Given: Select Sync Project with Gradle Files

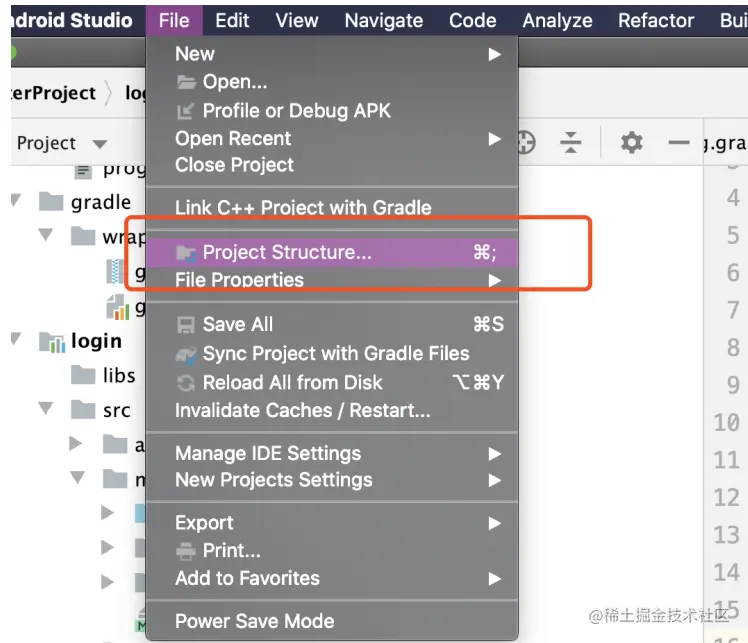Looking at the screenshot, I should [x=332, y=353].
